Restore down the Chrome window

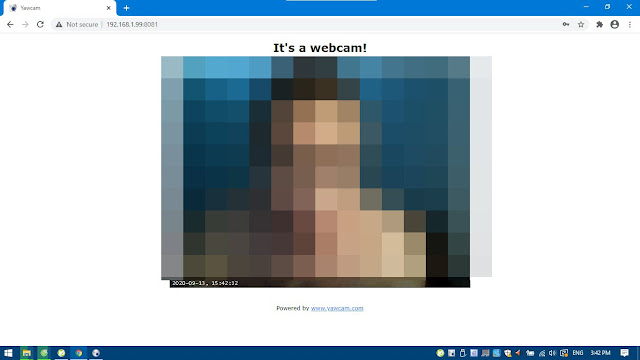[607, 7]
